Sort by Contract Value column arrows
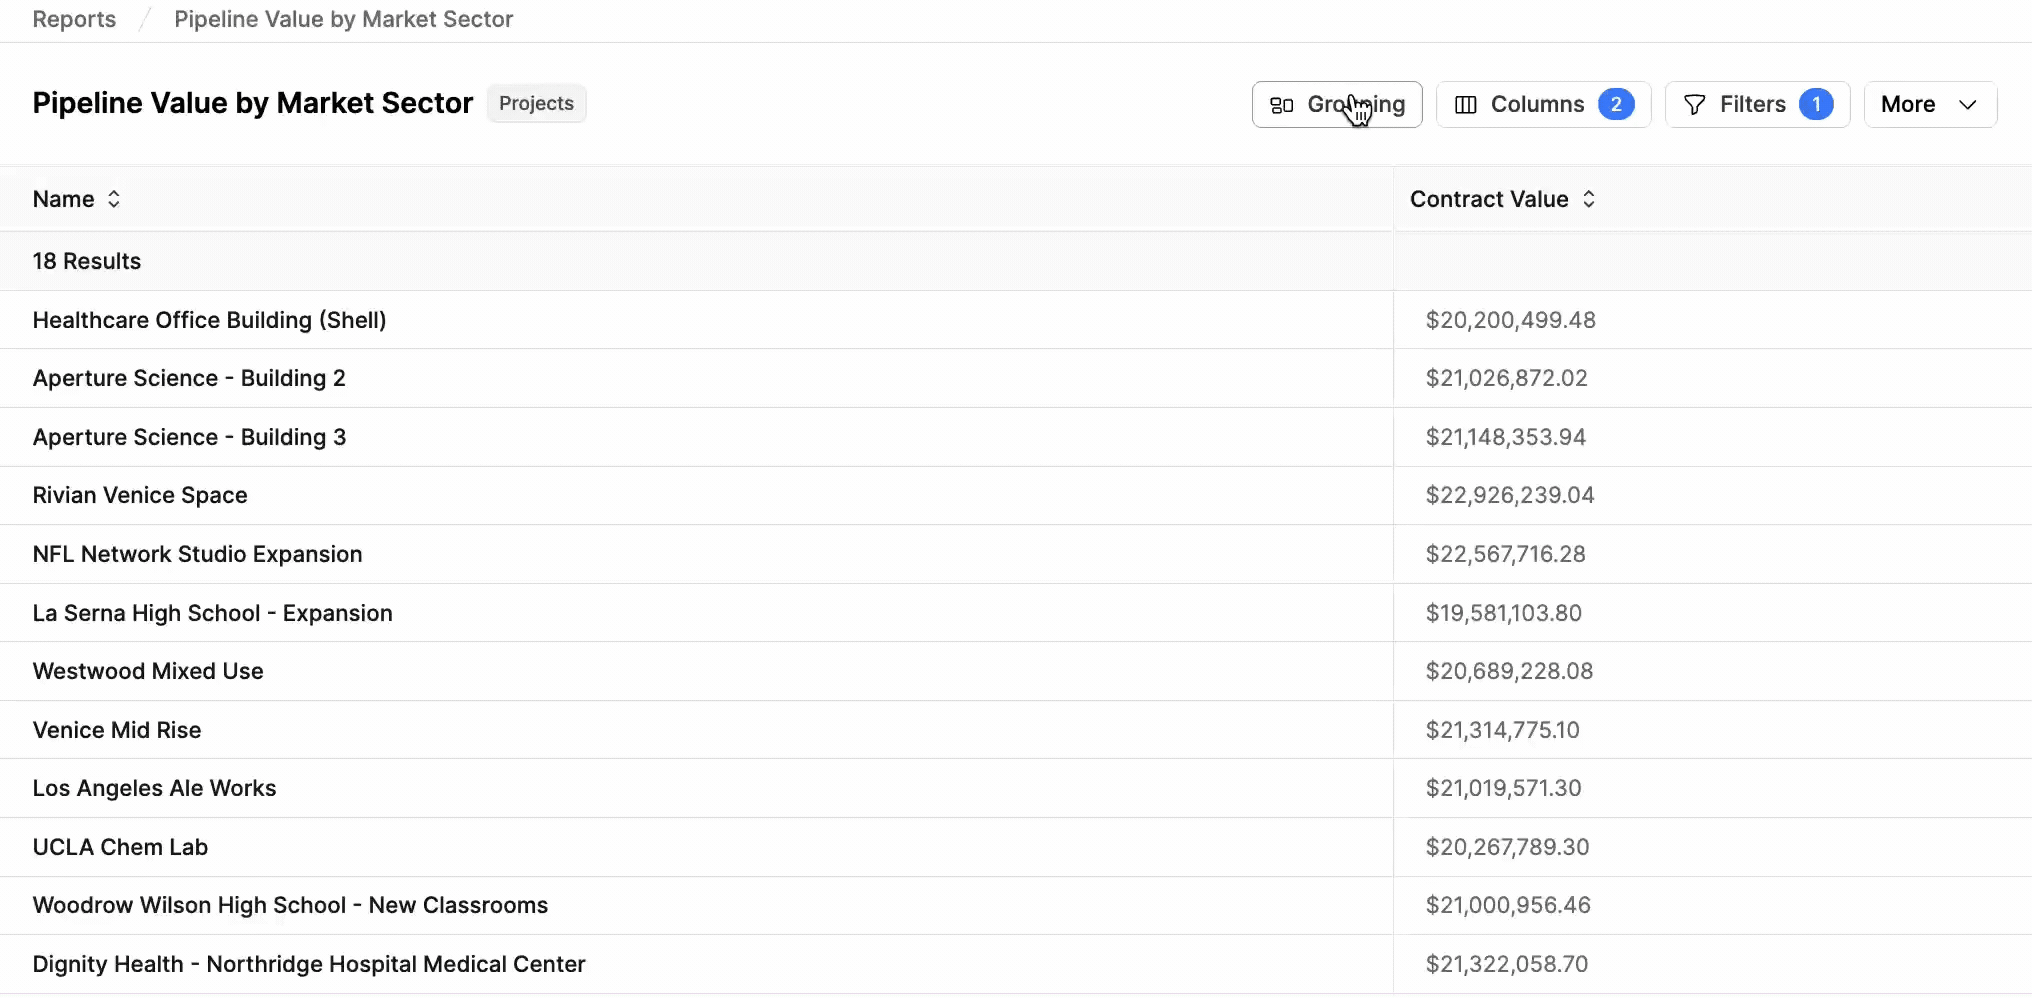The width and height of the screenshot is (2032, 998). pos(1589,199)
